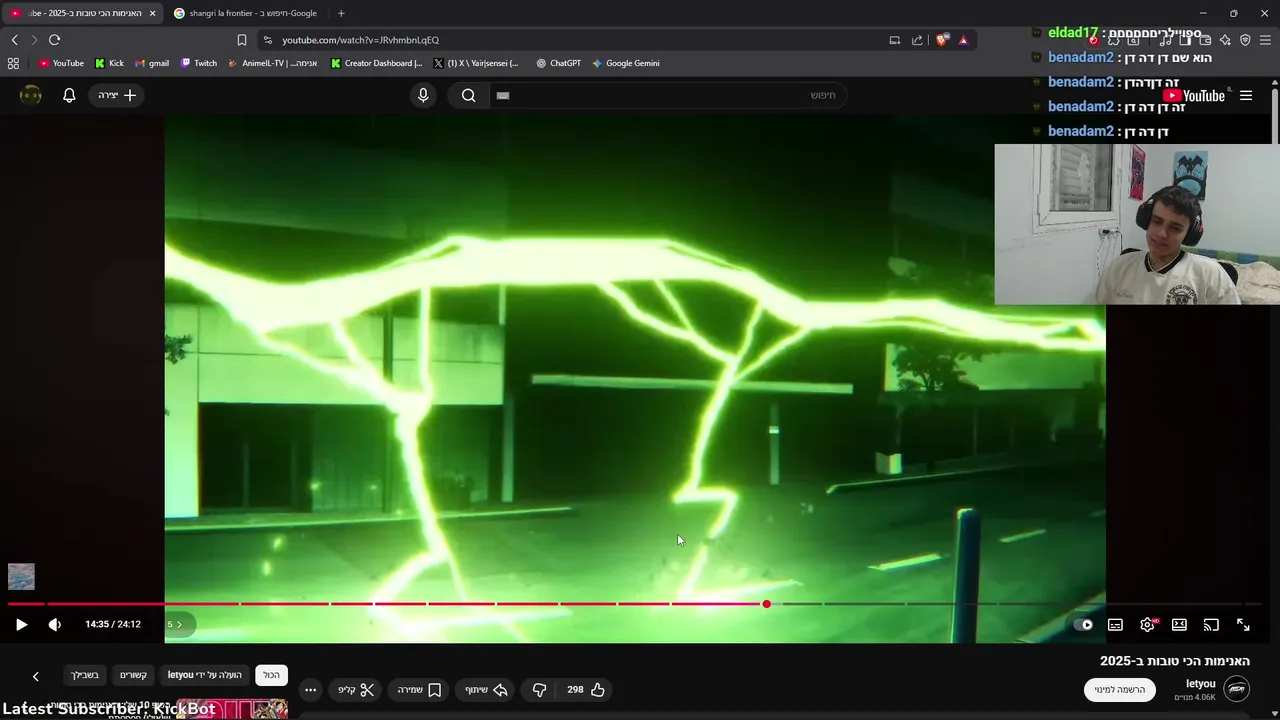Screen dimensions: 1280x720
Task: Open suggested video thumbnail at bottom
Action: [x=231, y=709]
